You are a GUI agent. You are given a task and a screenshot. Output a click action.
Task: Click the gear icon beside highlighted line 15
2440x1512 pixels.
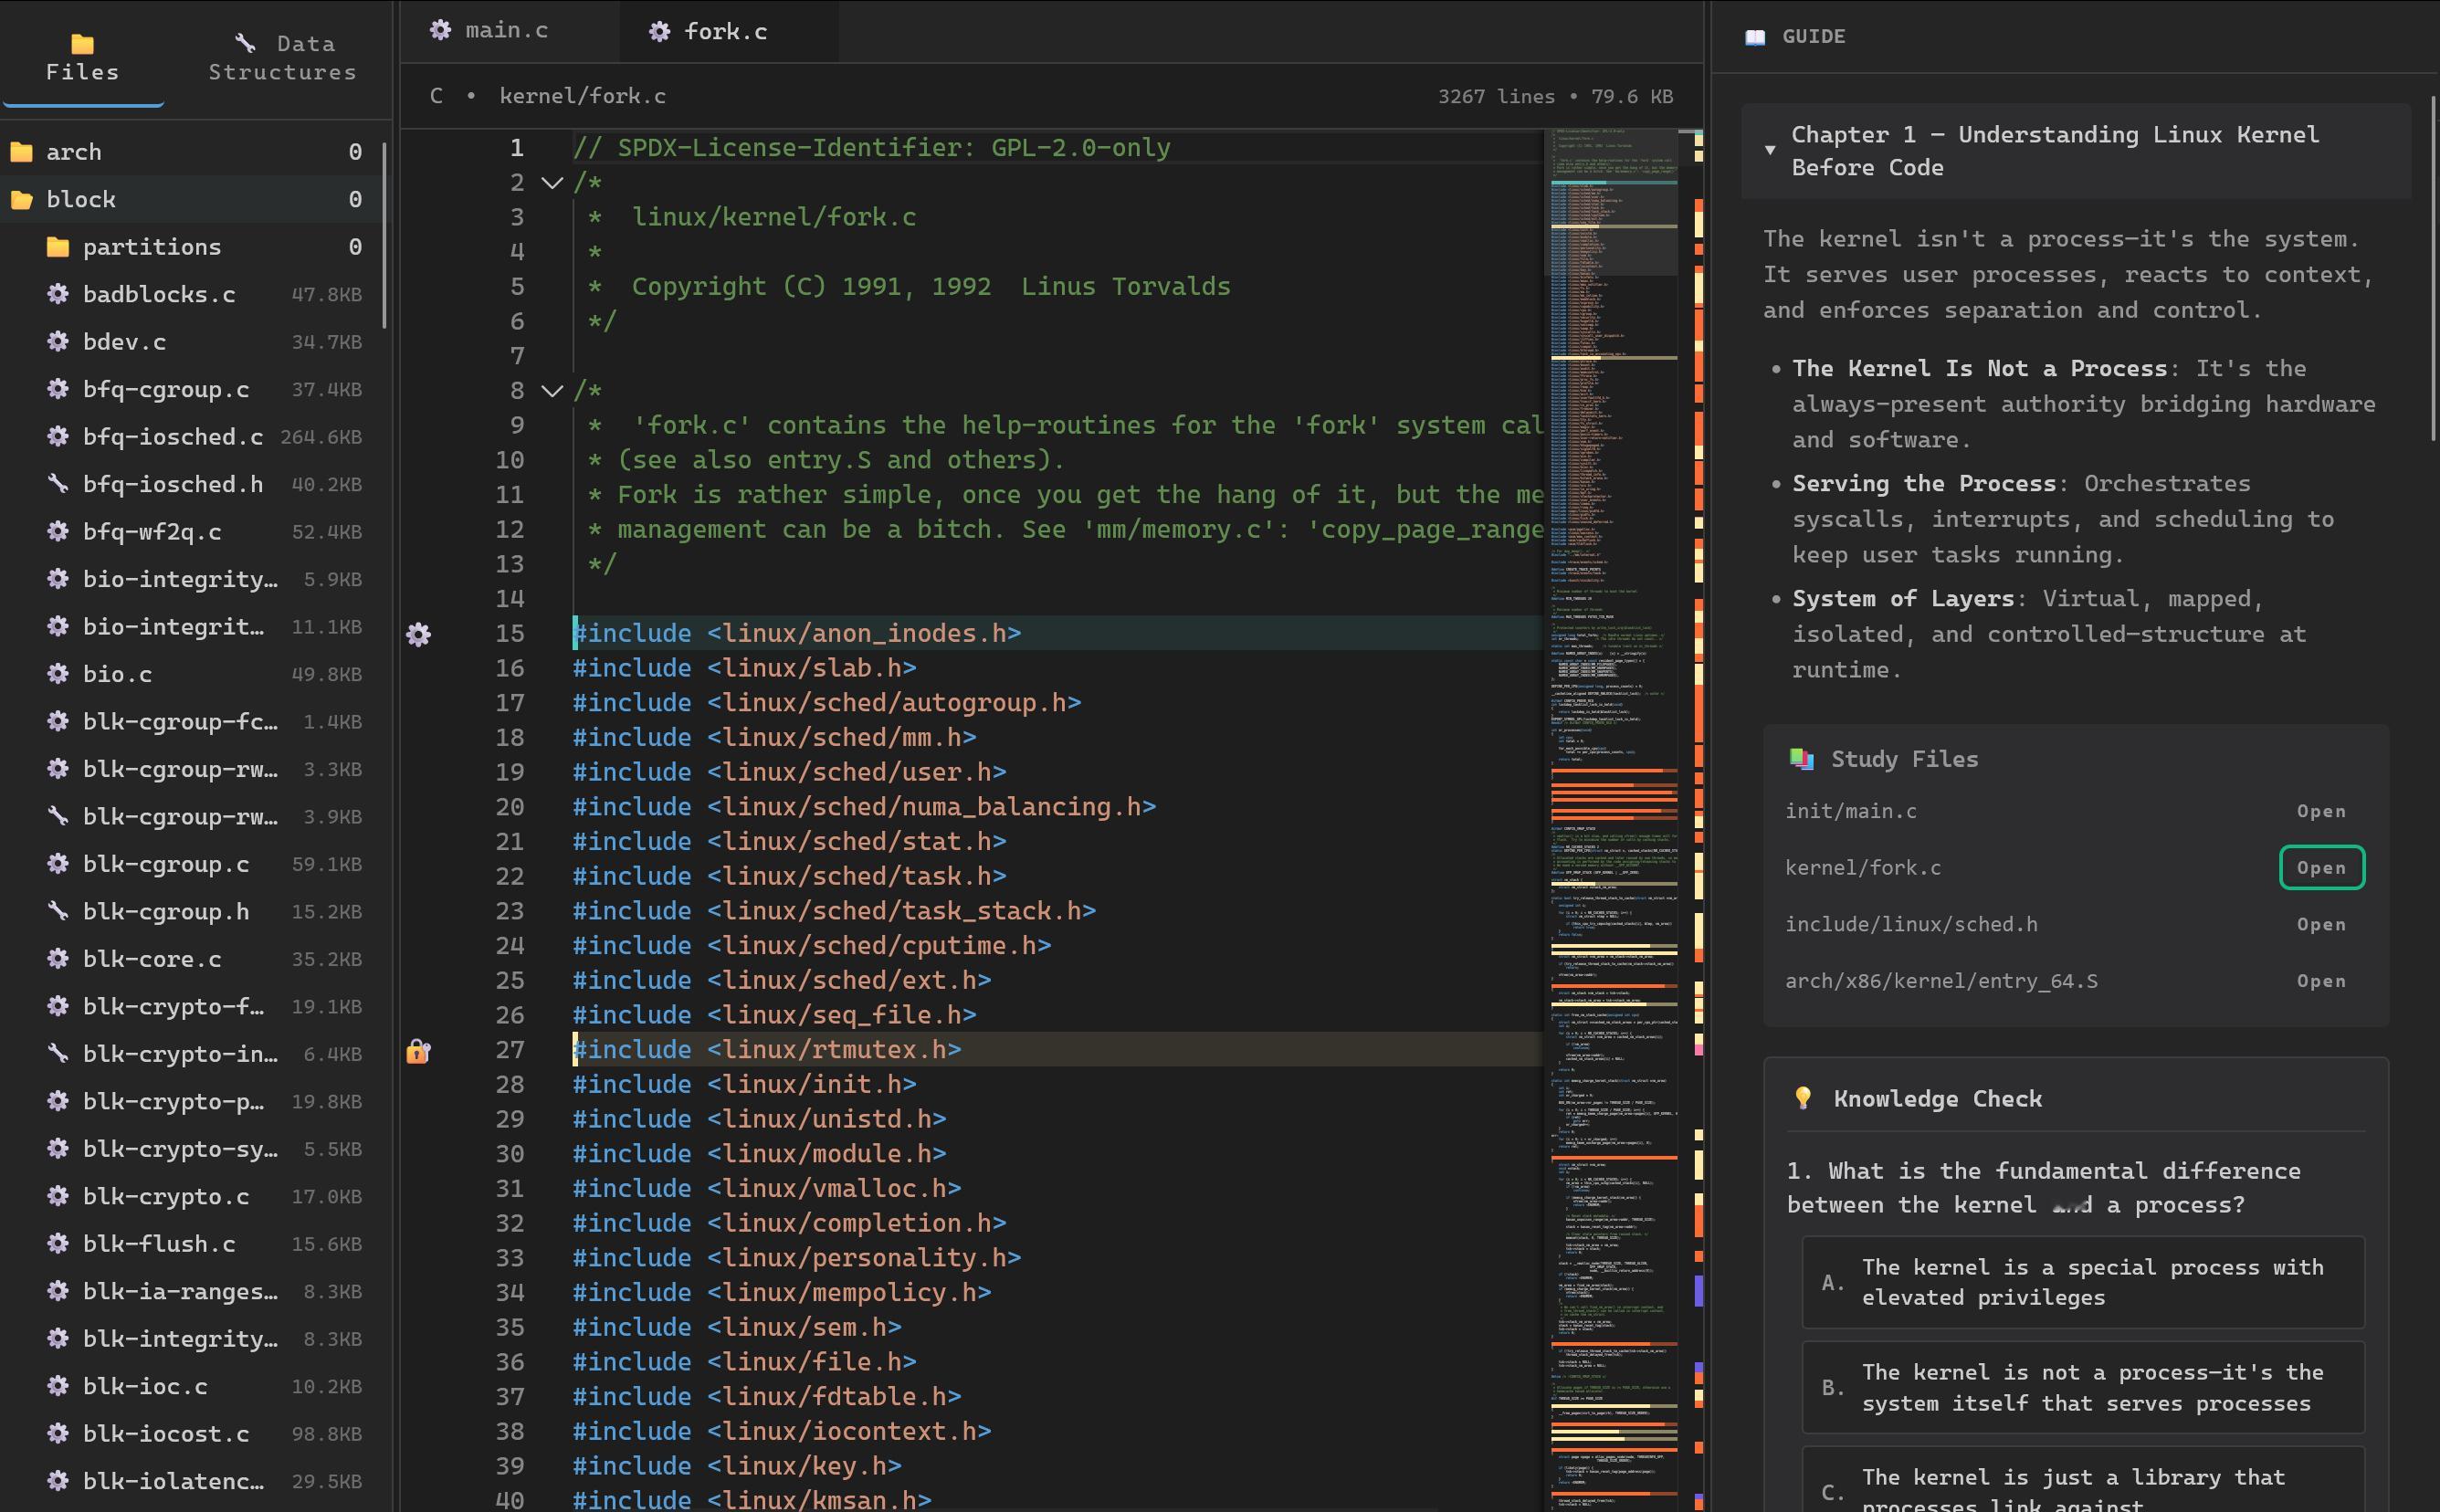pyautogui.click(x=419, y=634)
